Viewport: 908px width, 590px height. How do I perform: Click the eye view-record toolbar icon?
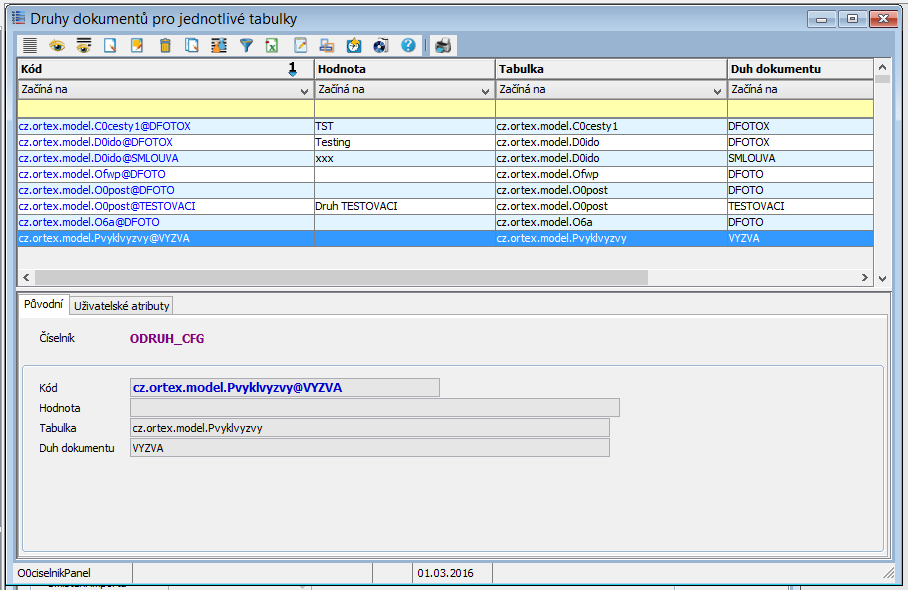coord(57,45)
